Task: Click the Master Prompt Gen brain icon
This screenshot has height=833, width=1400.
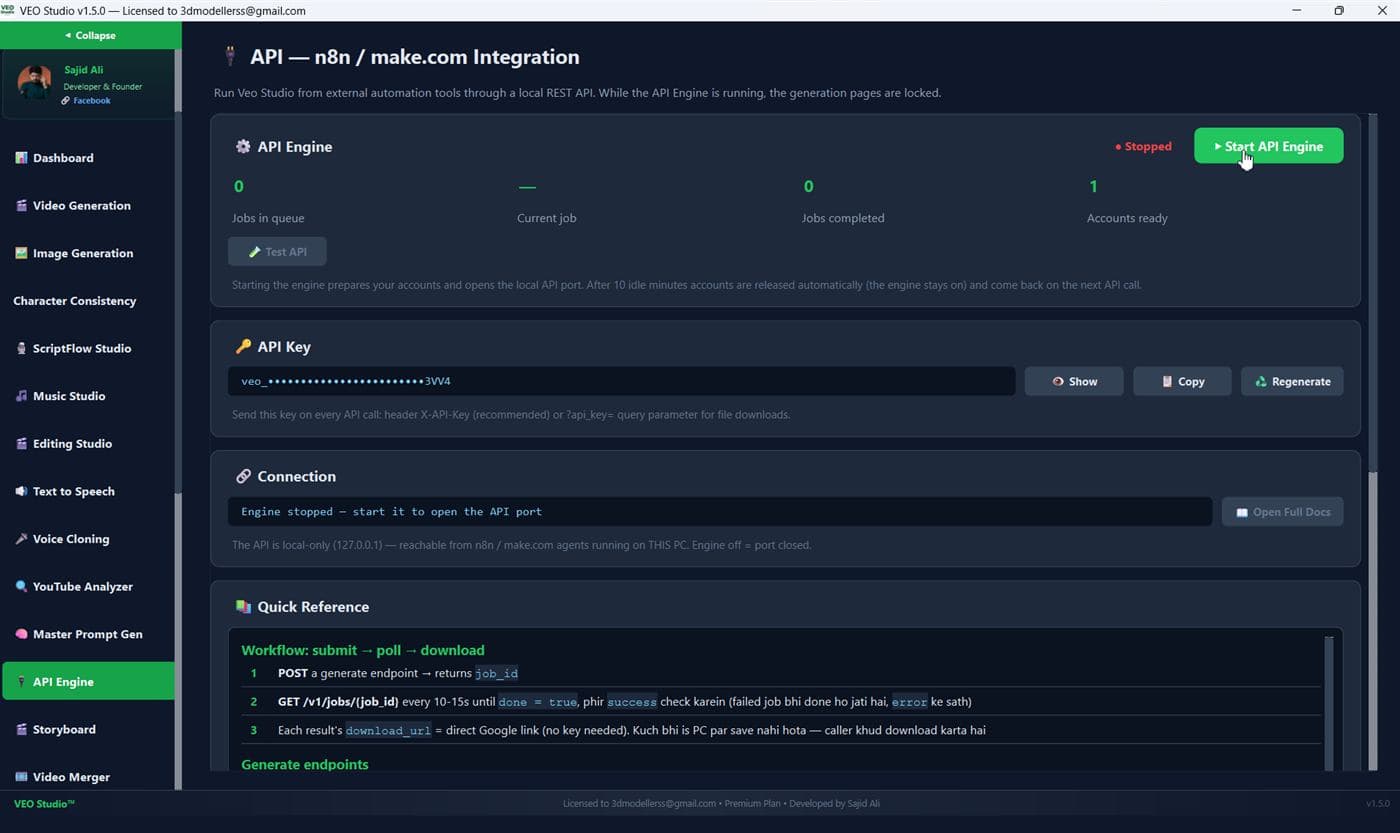Action: click(x=21, y=634)
